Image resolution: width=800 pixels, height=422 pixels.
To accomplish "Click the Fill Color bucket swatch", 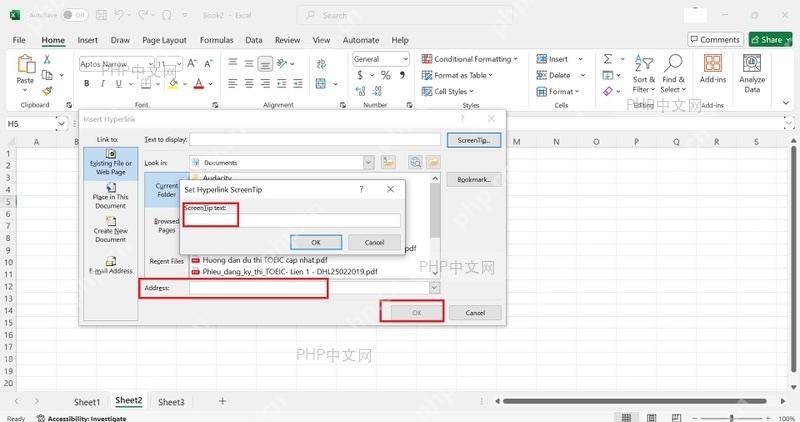I will [x=173, y=84].
